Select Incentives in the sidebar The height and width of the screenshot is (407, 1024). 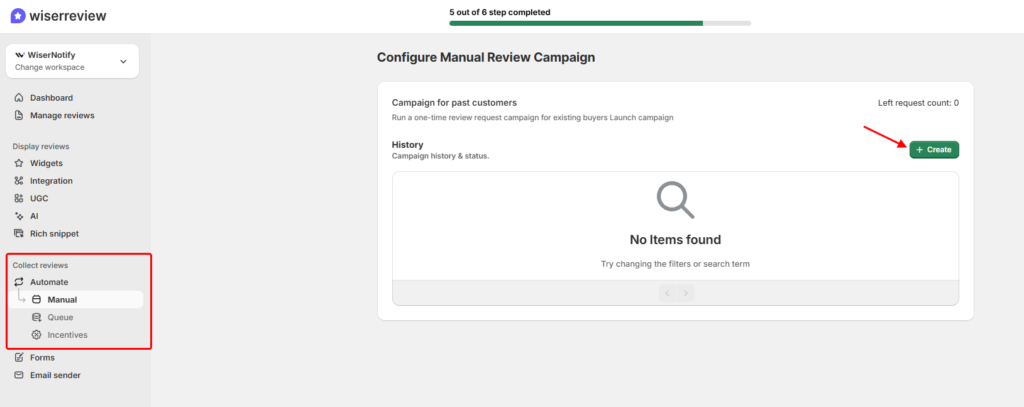(67, 334)
